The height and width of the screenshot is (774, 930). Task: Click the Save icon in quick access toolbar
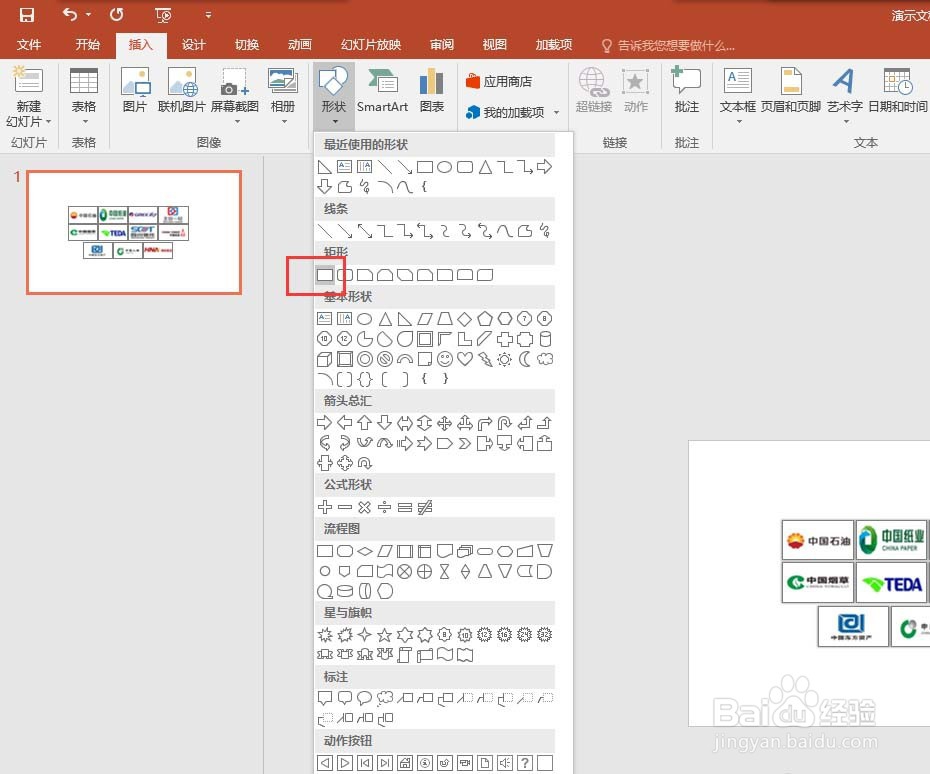pos(27,14)
